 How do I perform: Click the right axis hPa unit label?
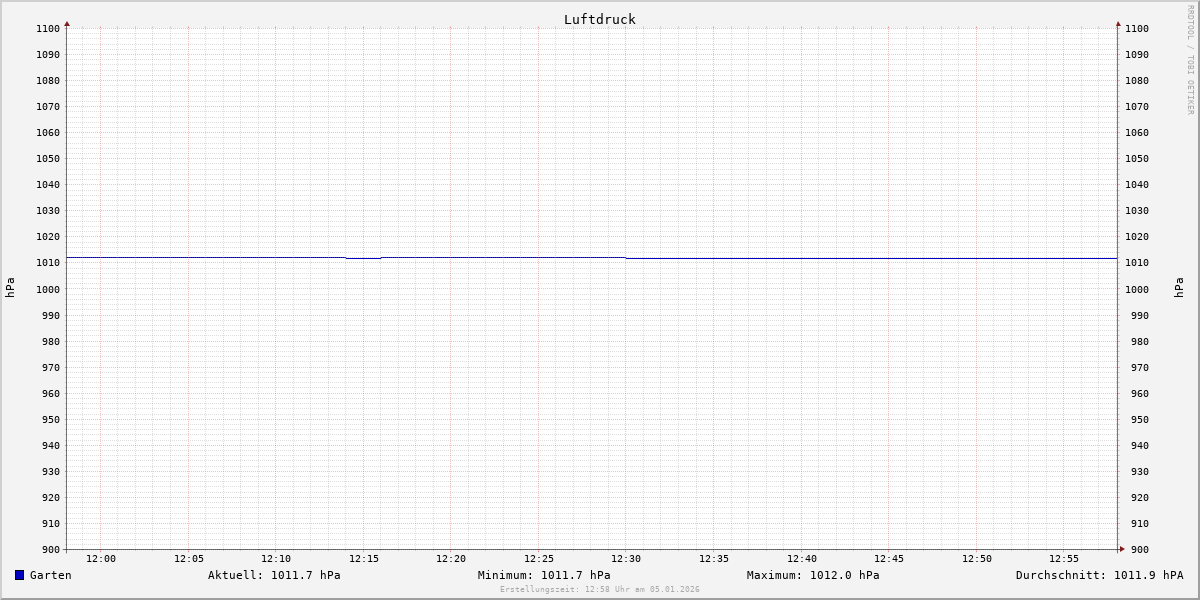(x=1179, y=288)
